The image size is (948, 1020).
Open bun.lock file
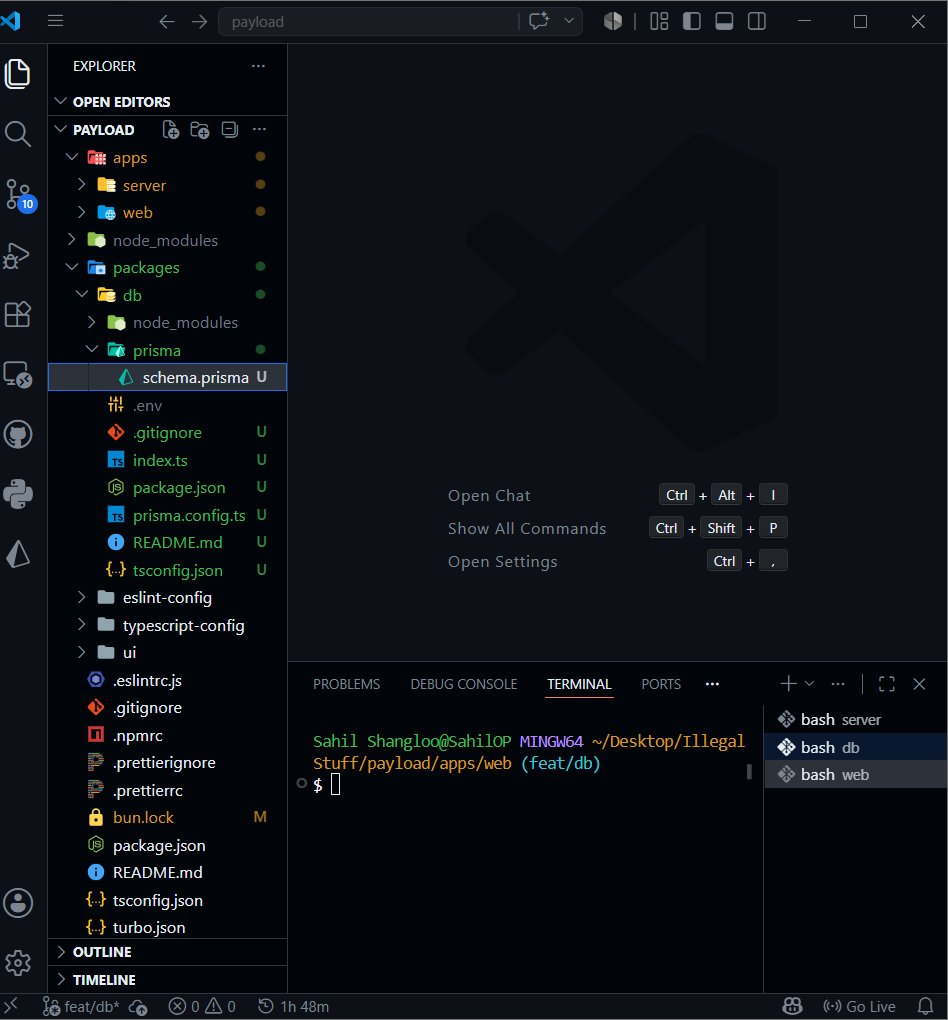coord(168,817)
